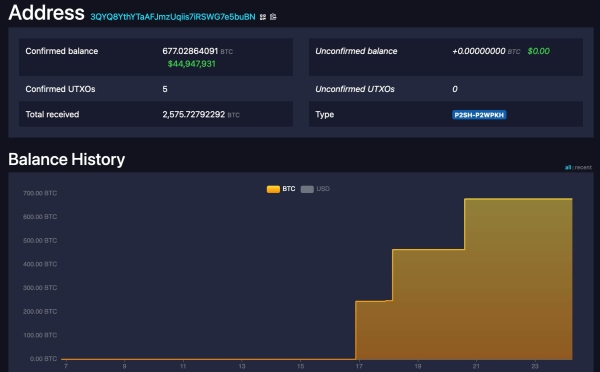Switch balance history to all
This screenshot has height=372, width=600.
tap(568, 167)
